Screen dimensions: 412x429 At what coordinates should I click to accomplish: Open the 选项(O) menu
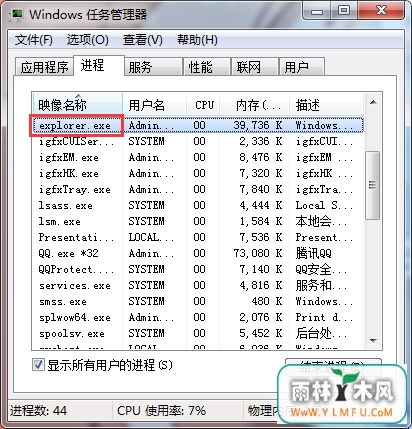[x=88, y=40]
